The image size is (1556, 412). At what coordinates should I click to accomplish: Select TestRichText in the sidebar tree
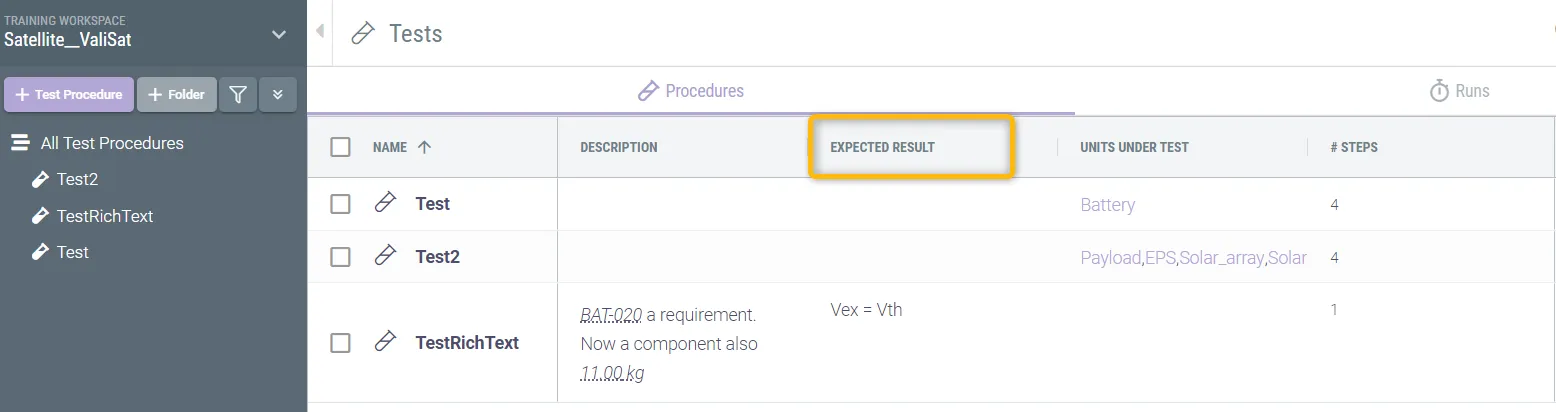click(104, 216)
